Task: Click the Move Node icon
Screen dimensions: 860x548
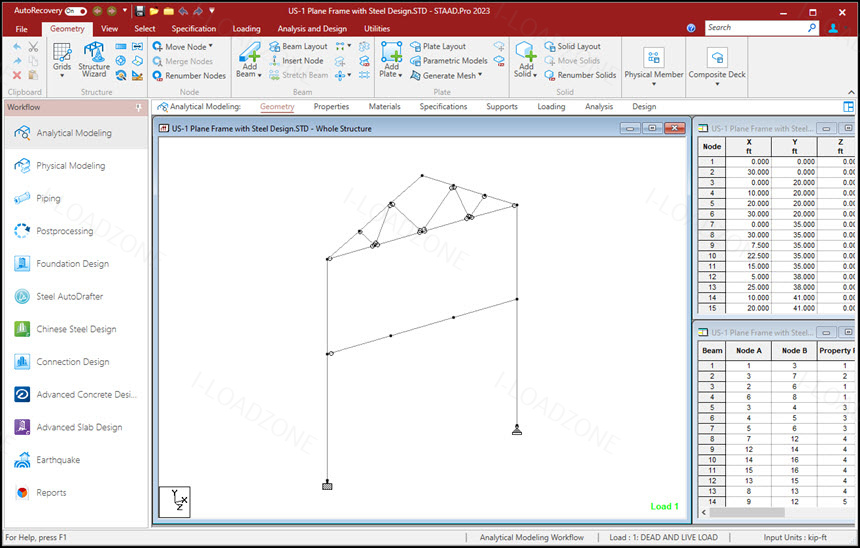Action: click(x=157, y=47)
